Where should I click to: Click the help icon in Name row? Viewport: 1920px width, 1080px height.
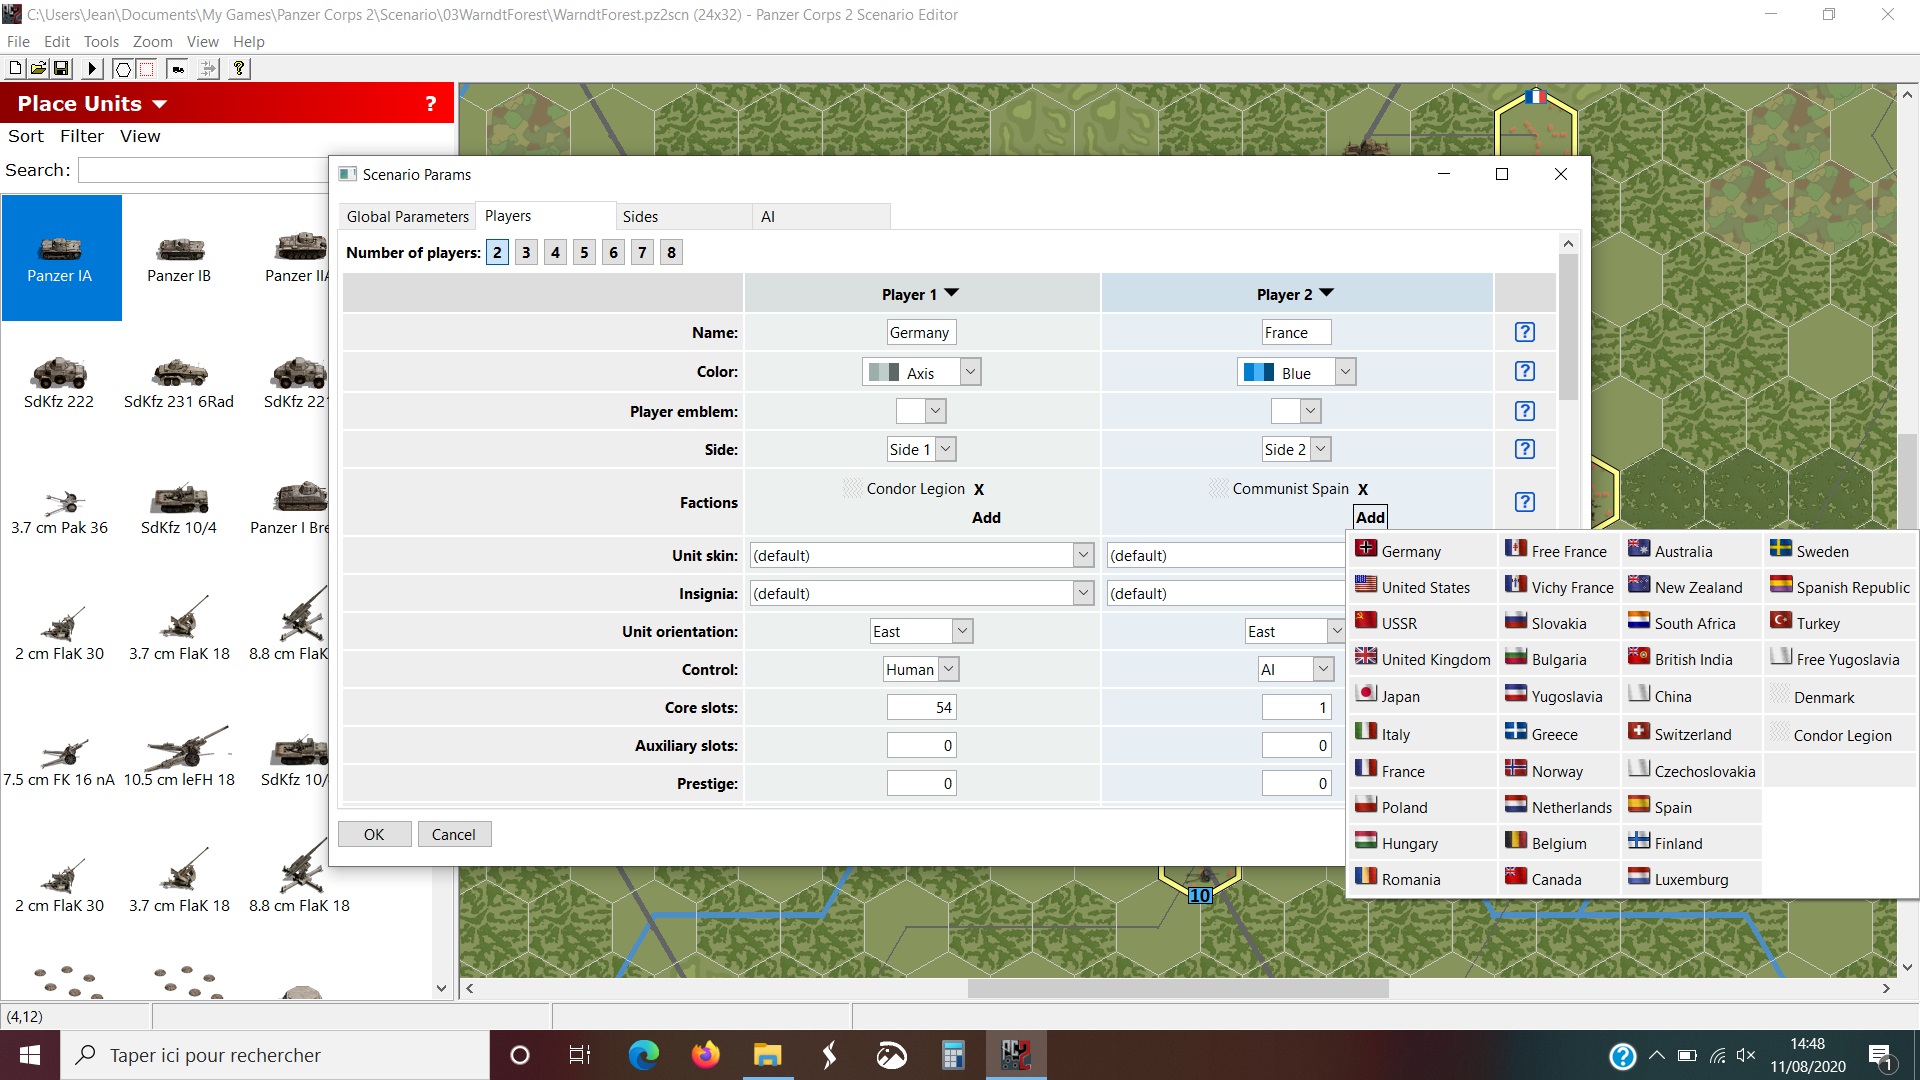1524,332
